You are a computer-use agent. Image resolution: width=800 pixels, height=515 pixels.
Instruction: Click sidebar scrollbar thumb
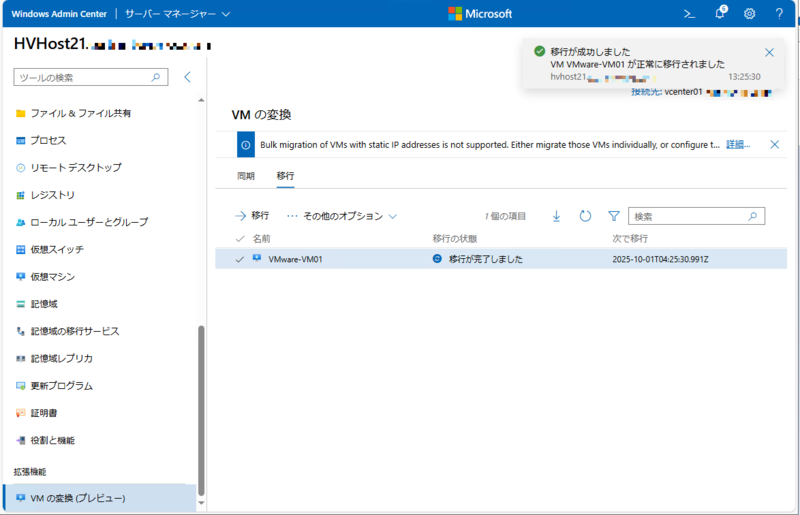tap(201, 410)
